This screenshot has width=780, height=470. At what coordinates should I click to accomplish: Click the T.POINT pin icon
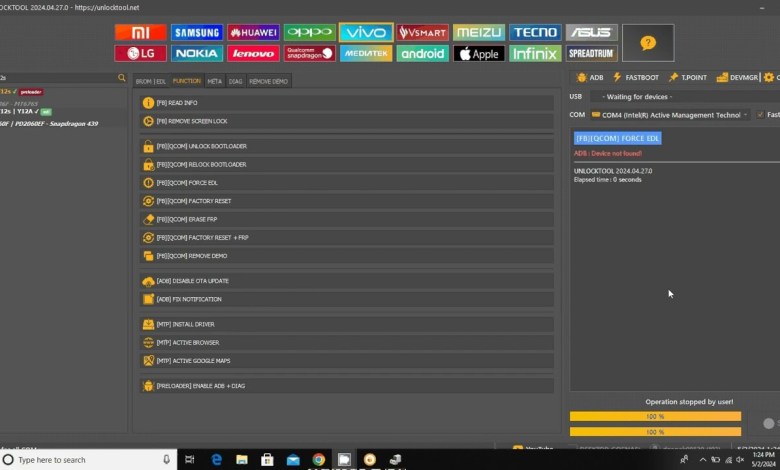(674, 77)
